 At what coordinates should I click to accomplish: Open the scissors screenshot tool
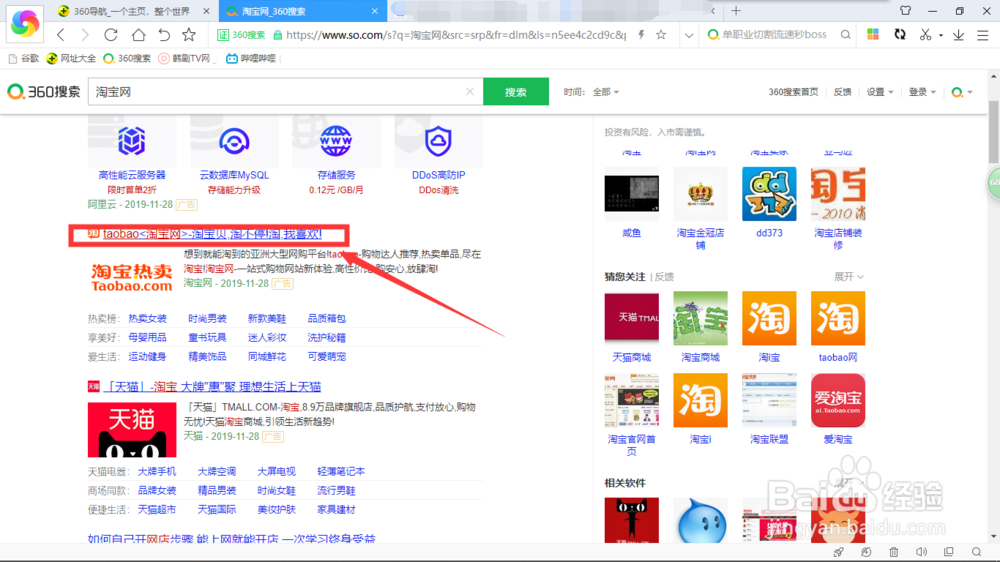[925, 35]
